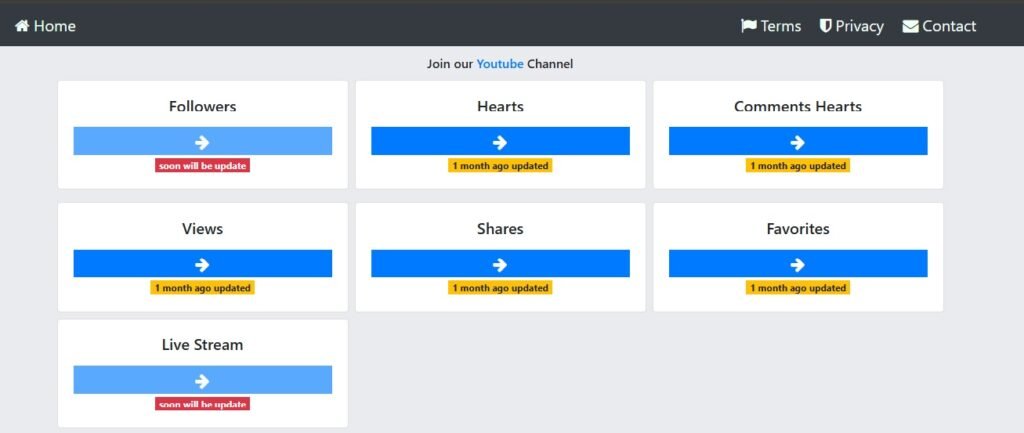The image size is (1024, 433).
Task: Click the house icon beside Home
Action: 22,26
